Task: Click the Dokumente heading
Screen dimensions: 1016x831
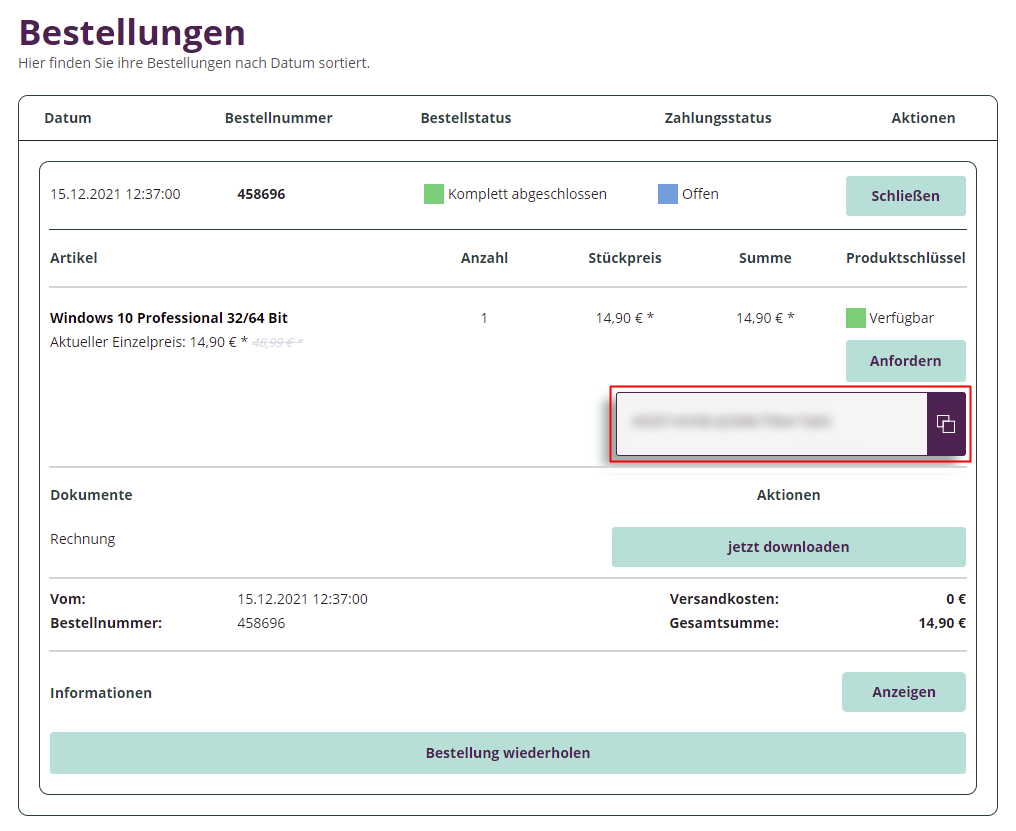Action: coord(91,495)
